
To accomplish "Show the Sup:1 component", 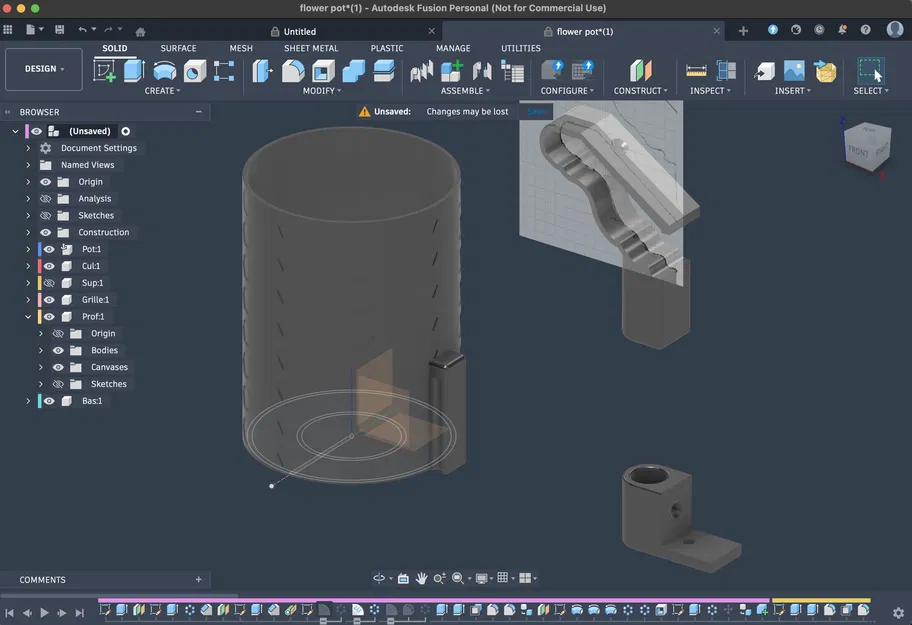I will tap(49, 282).
